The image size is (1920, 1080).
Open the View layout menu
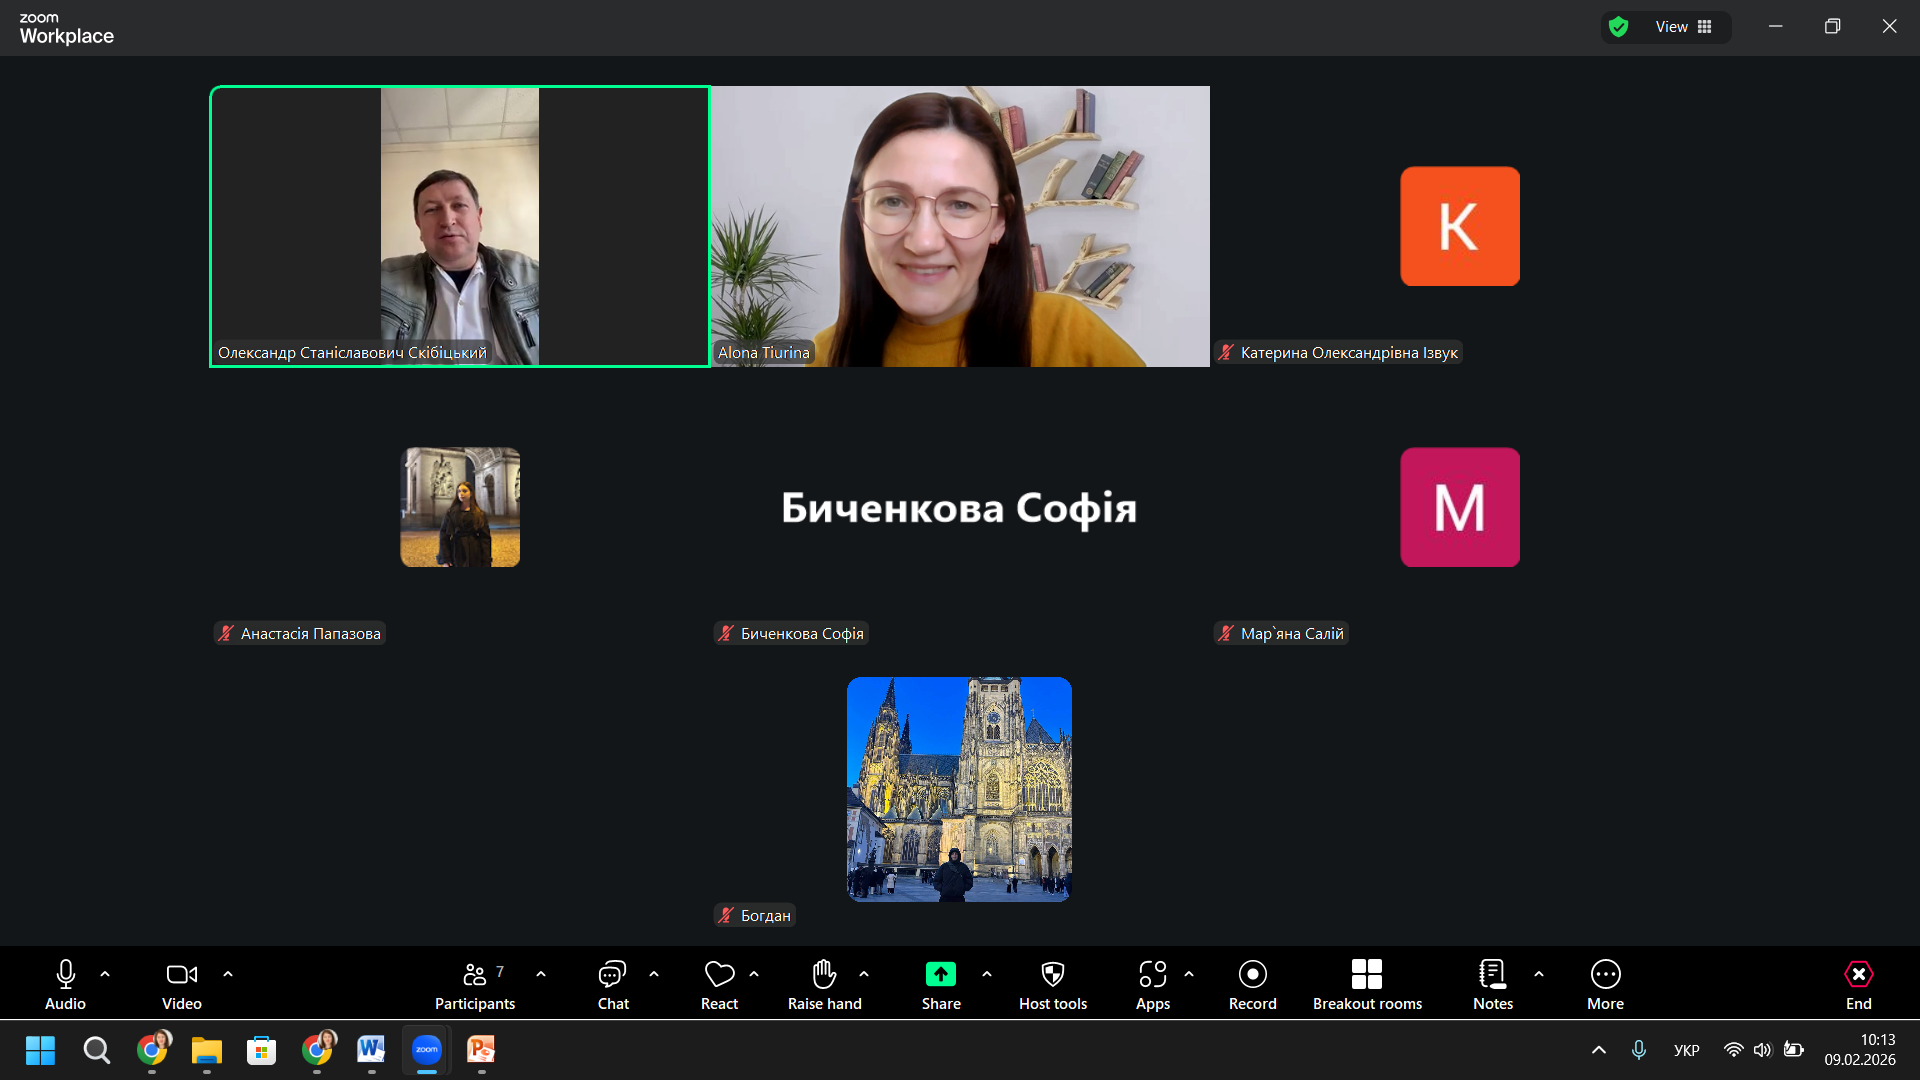point(1684,27)
